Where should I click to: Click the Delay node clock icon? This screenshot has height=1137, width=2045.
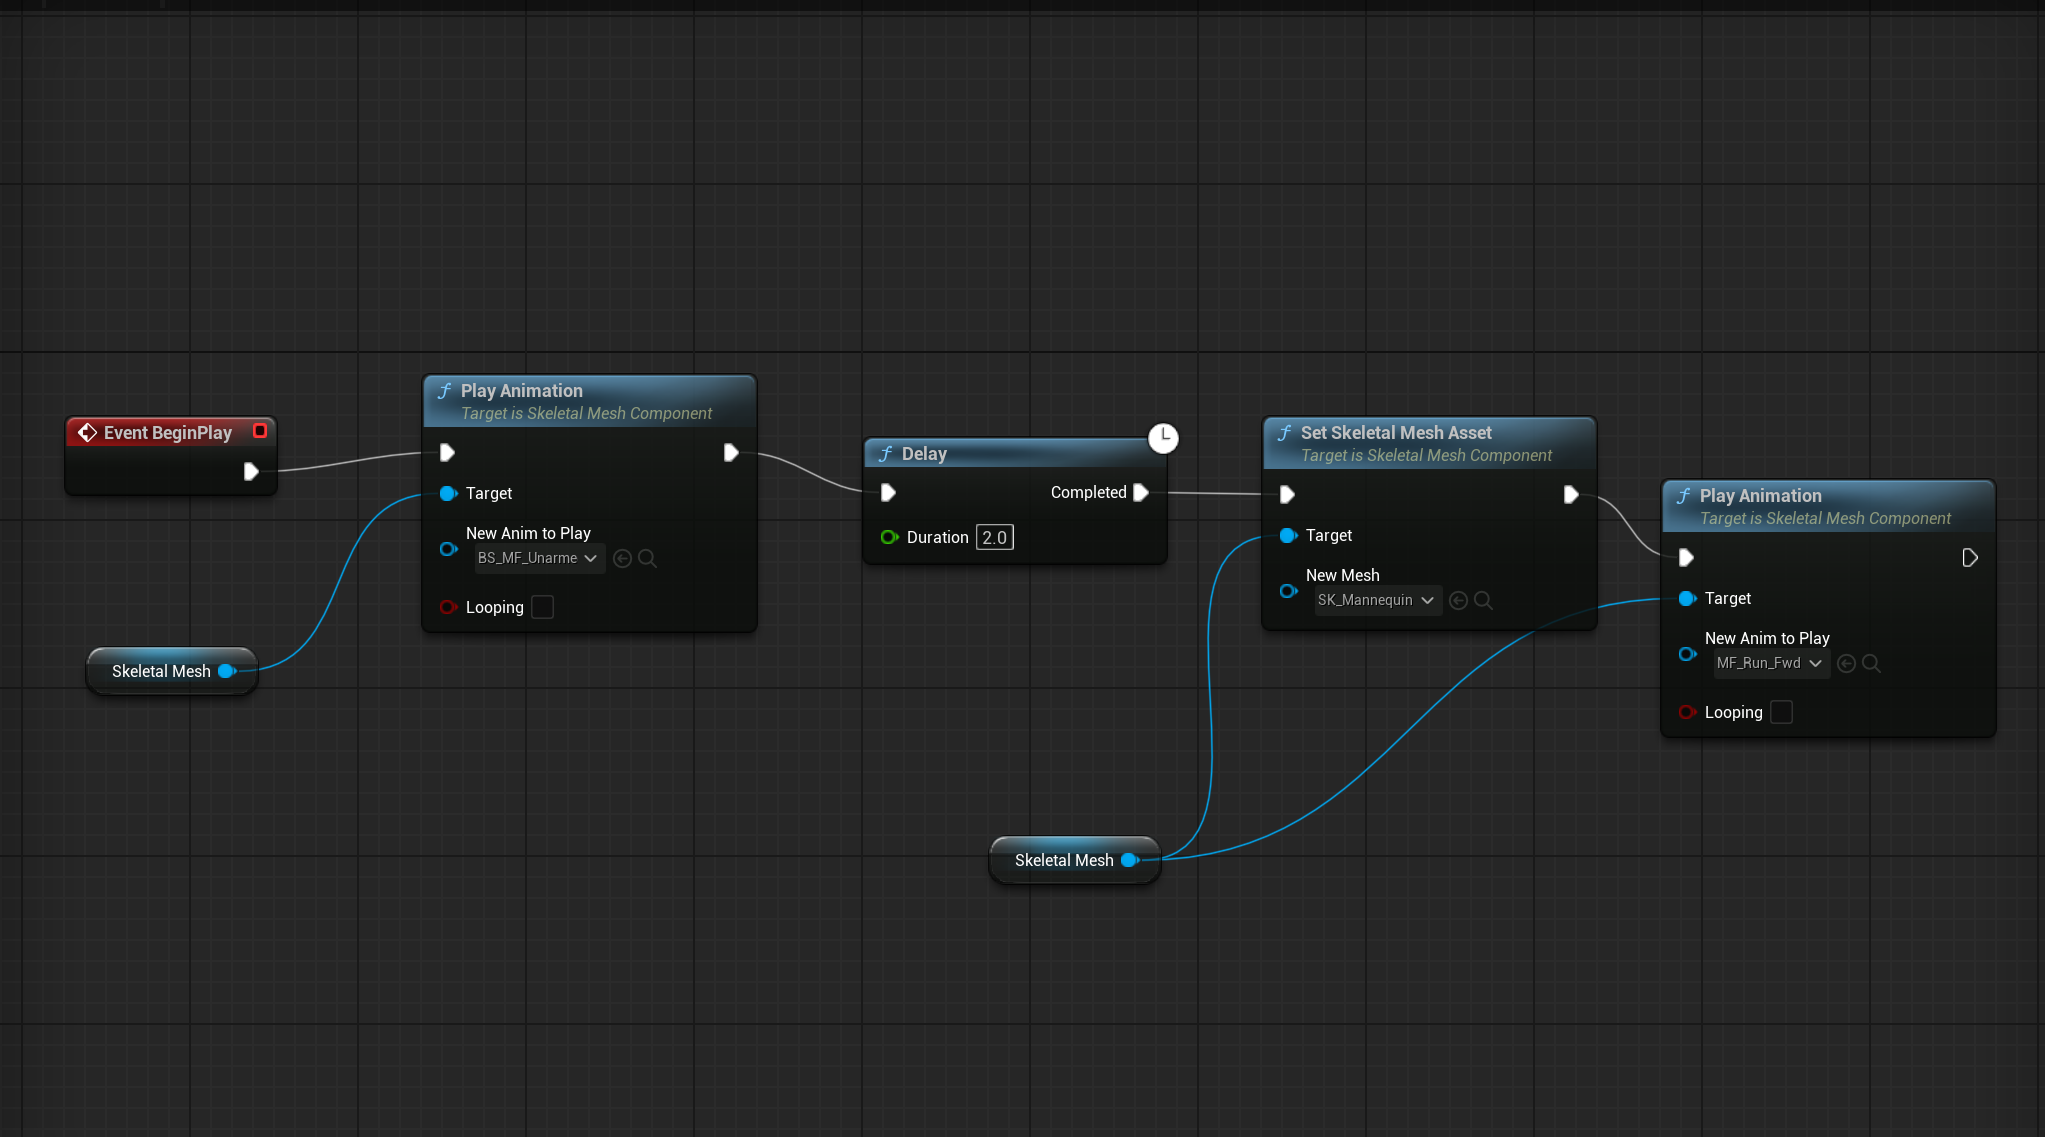[1162, 438]
